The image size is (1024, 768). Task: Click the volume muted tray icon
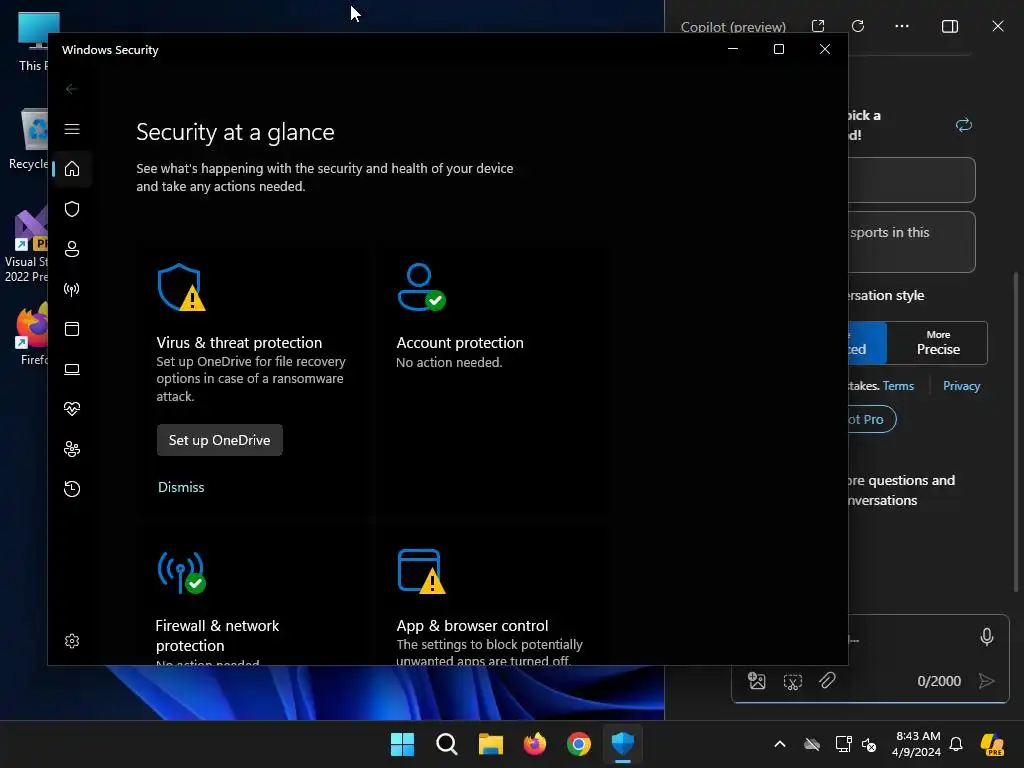(x=869, y=744)
